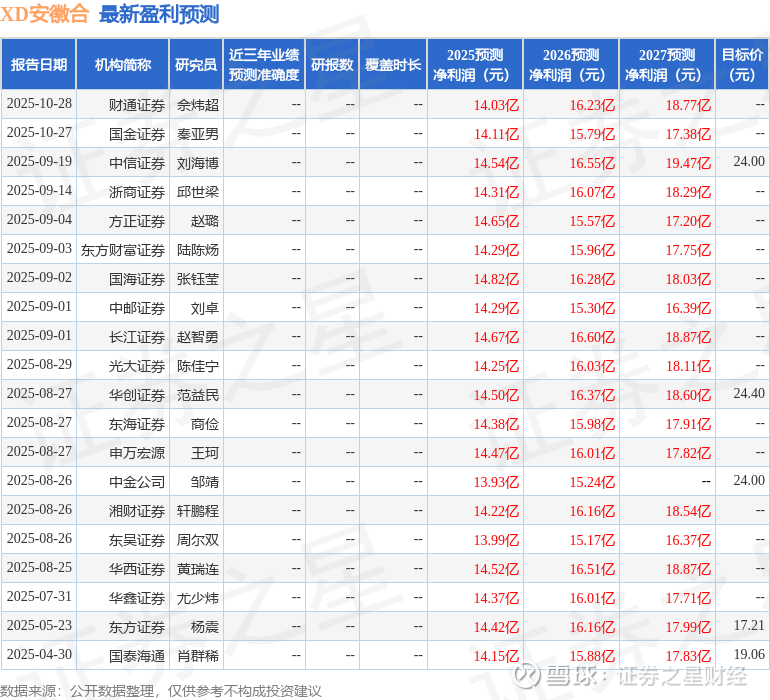The height and width of the screenshot is (700, 770).
Task: Select the 东方财富证券 institution cell
Action: click(x=123, y=250)
